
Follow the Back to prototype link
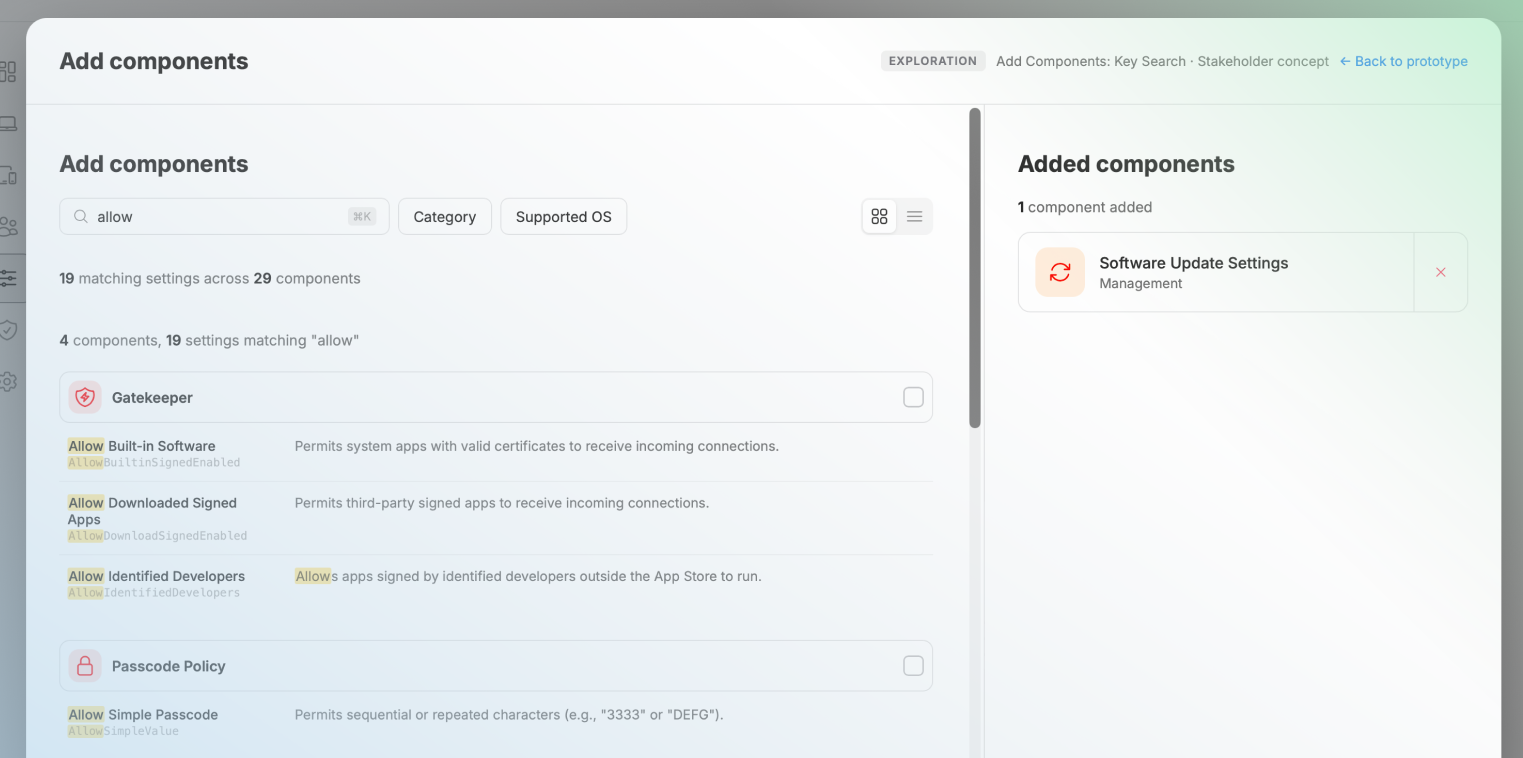[x=1403, y=61]
